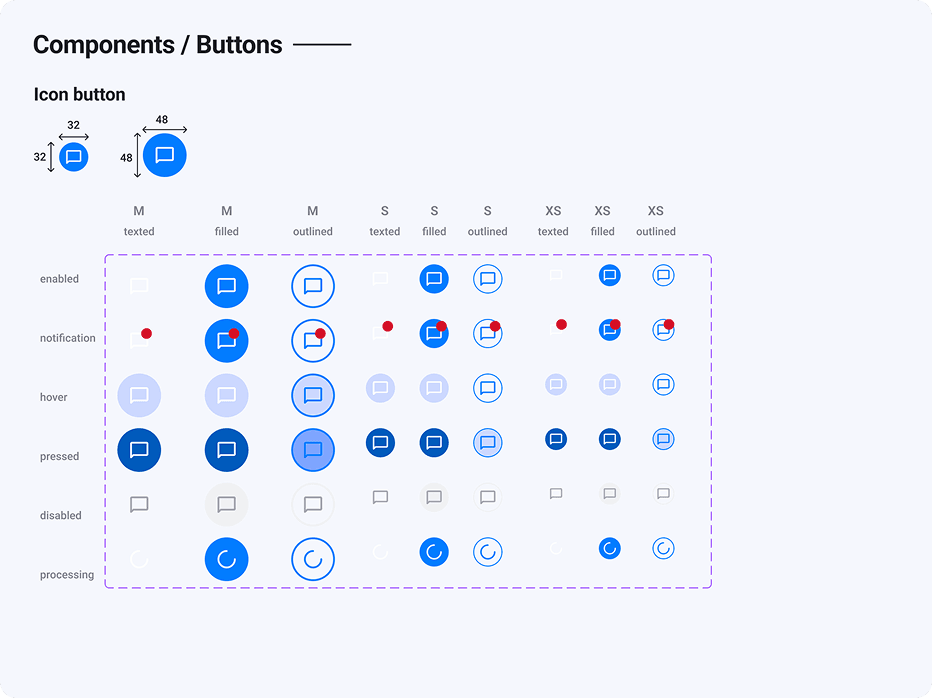Click the M outlined pressed chat button

(313, 450)
